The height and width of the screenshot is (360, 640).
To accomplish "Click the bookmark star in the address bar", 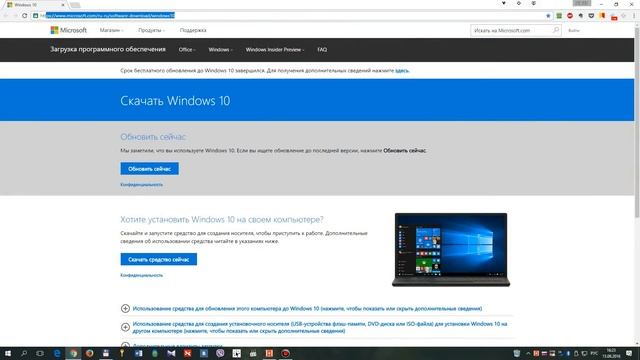I will click(548, 16).
